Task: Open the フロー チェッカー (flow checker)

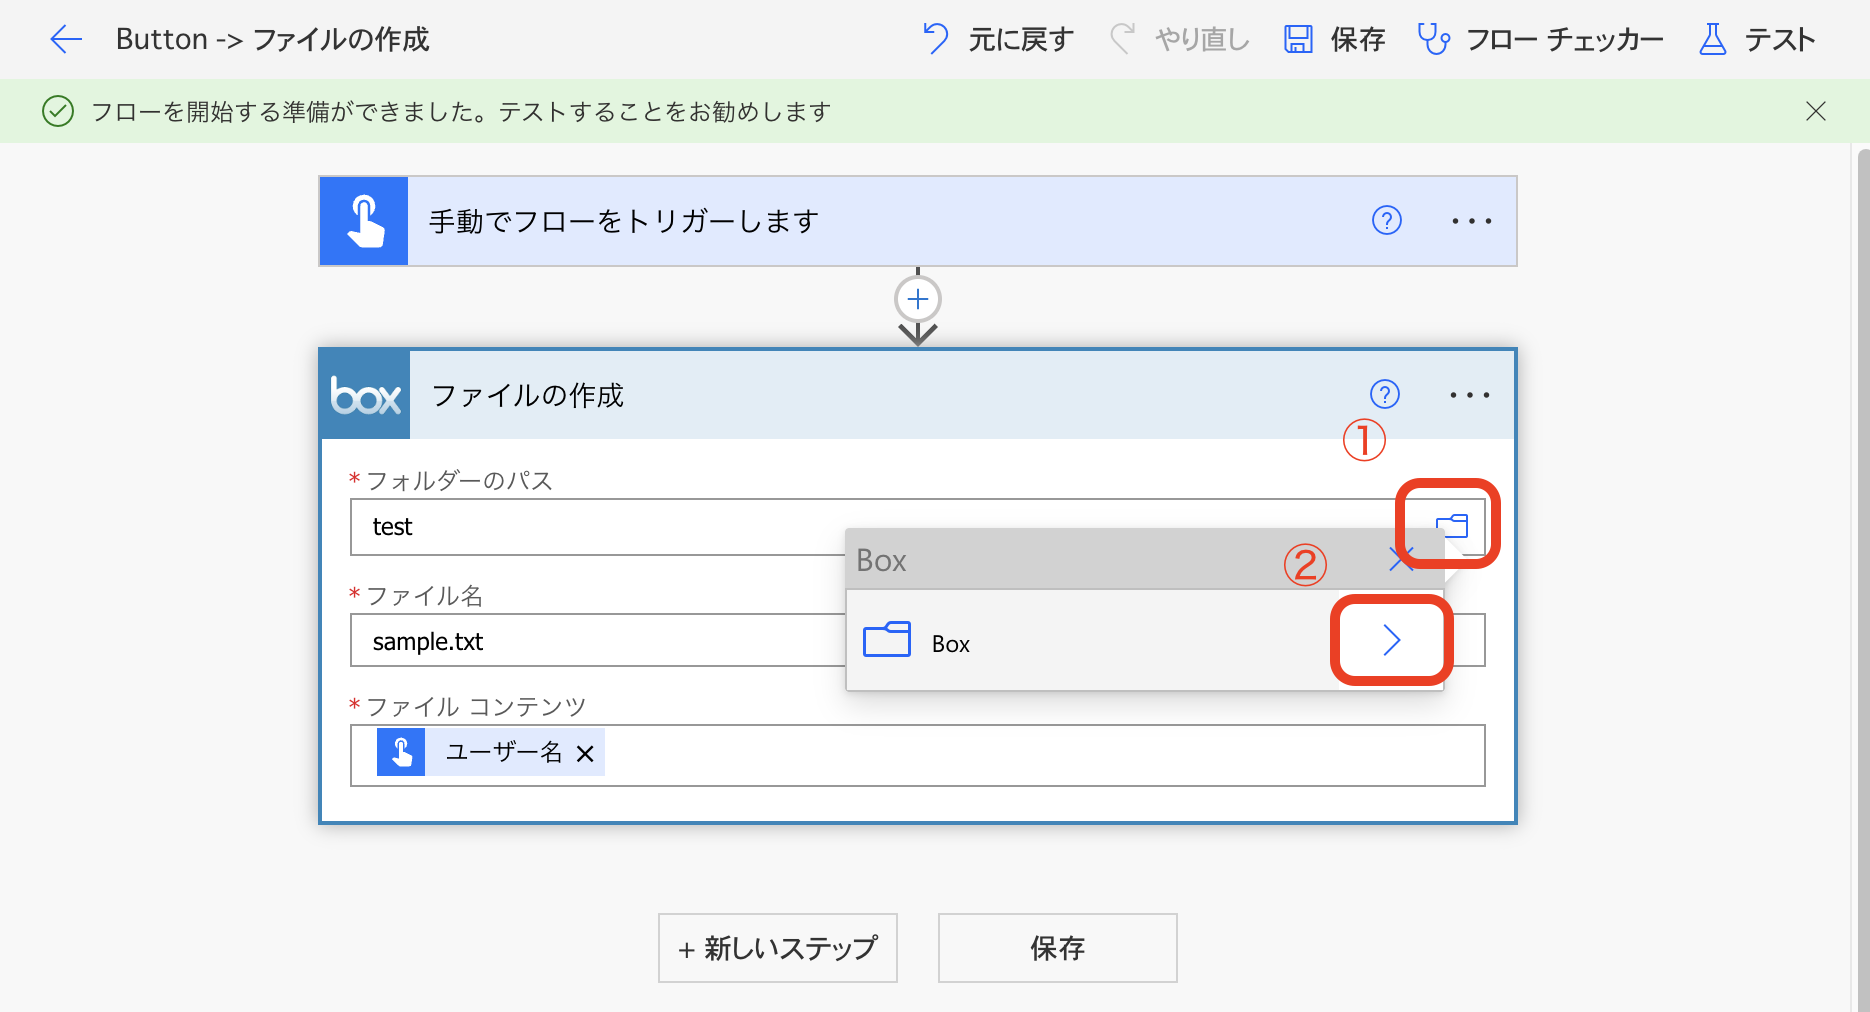Action: [1434, 39]
